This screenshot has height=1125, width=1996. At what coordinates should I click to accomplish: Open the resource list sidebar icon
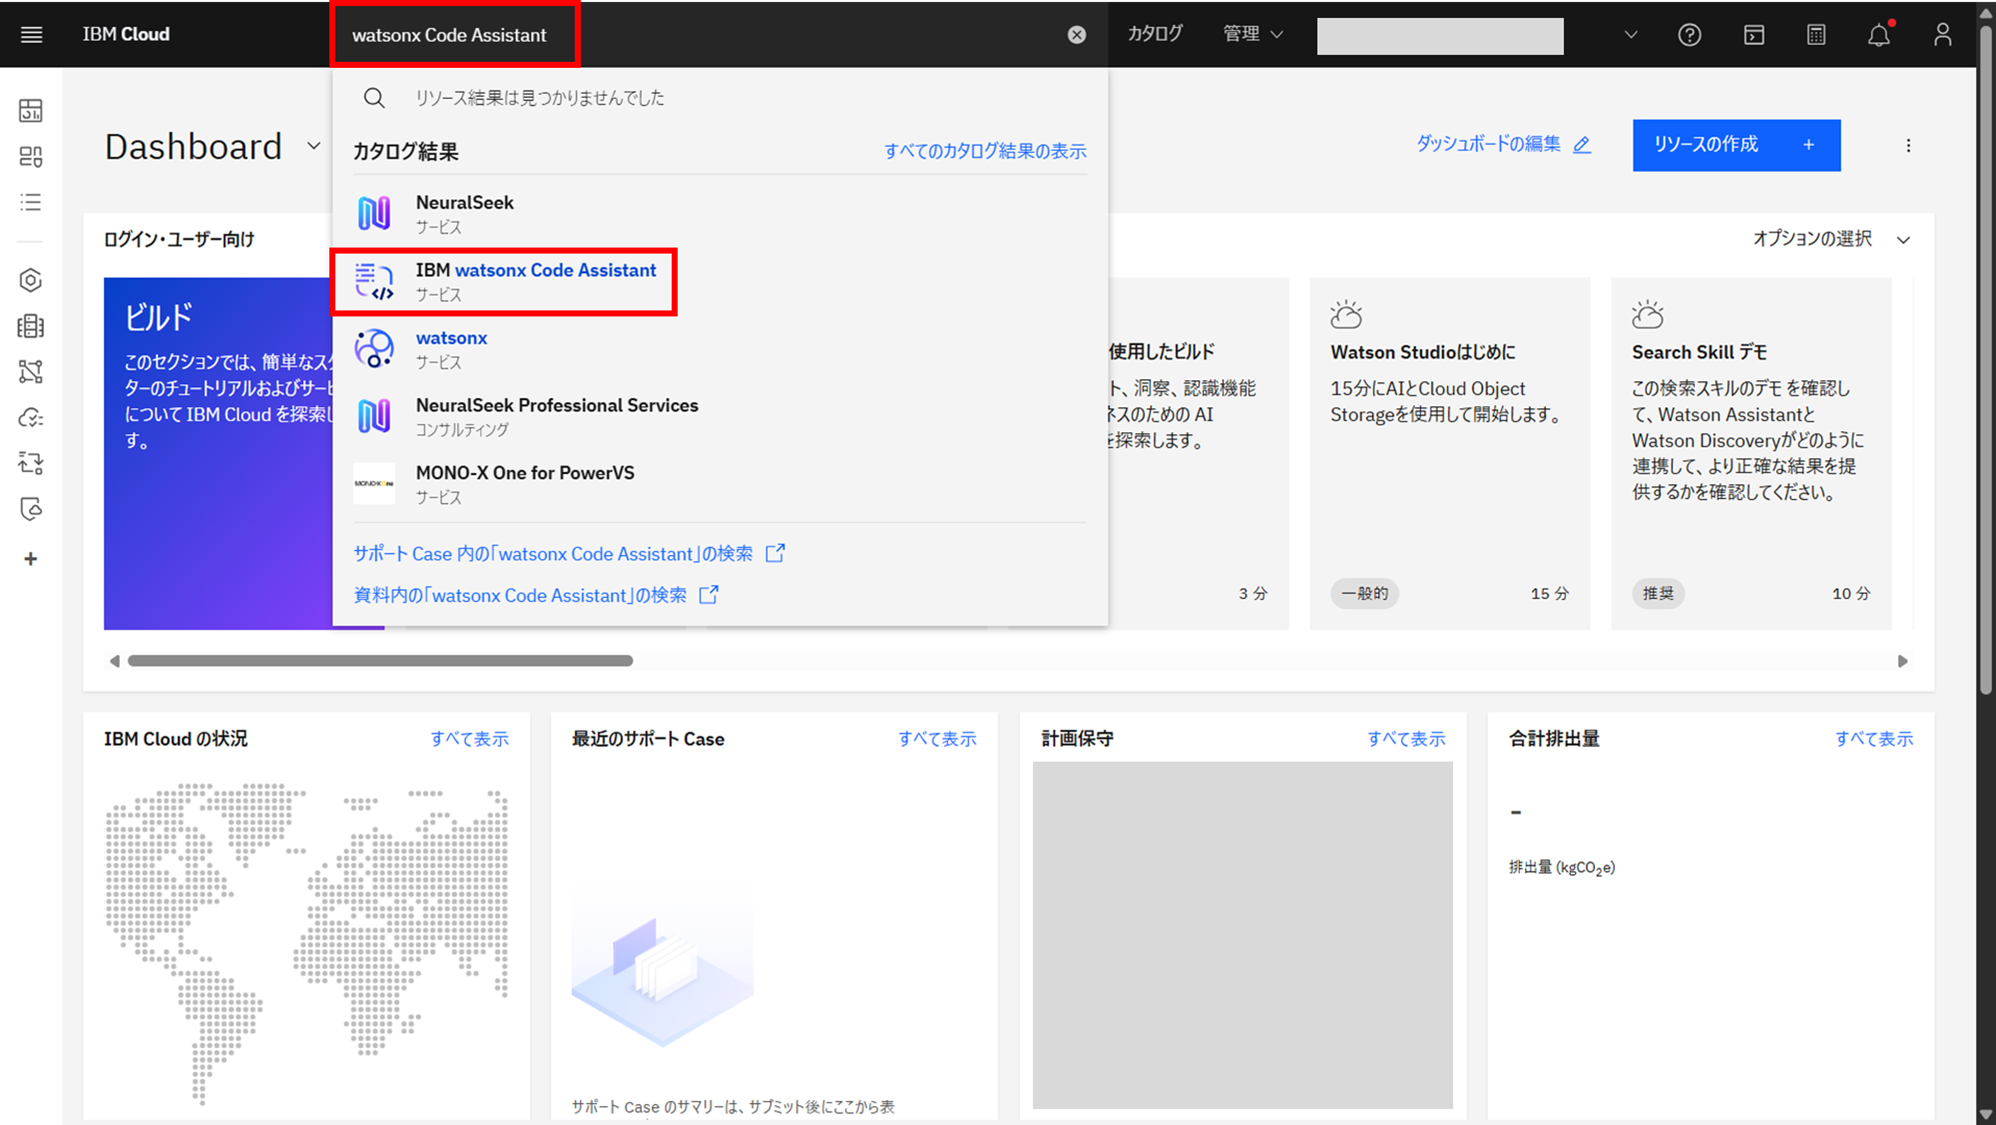pos(31,203)
